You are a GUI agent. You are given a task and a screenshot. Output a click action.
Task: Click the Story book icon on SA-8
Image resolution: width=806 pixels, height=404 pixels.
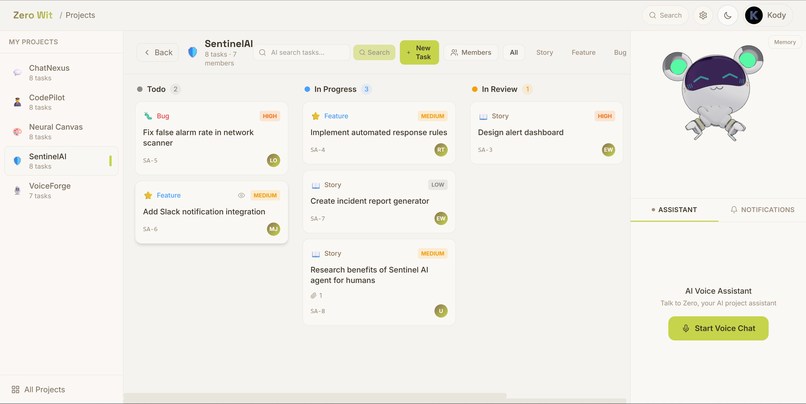[316, 254]
